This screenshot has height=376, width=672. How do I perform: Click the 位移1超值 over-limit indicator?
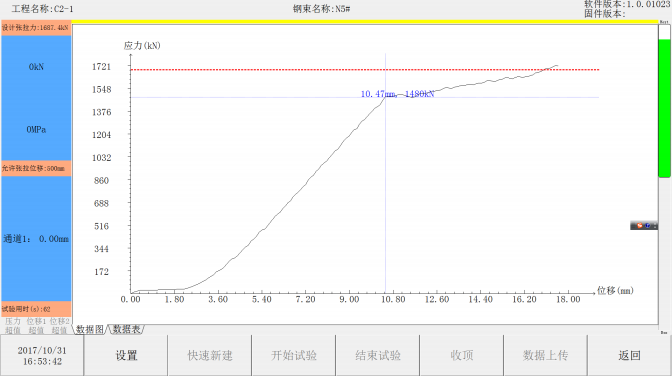tap(36, 326)
